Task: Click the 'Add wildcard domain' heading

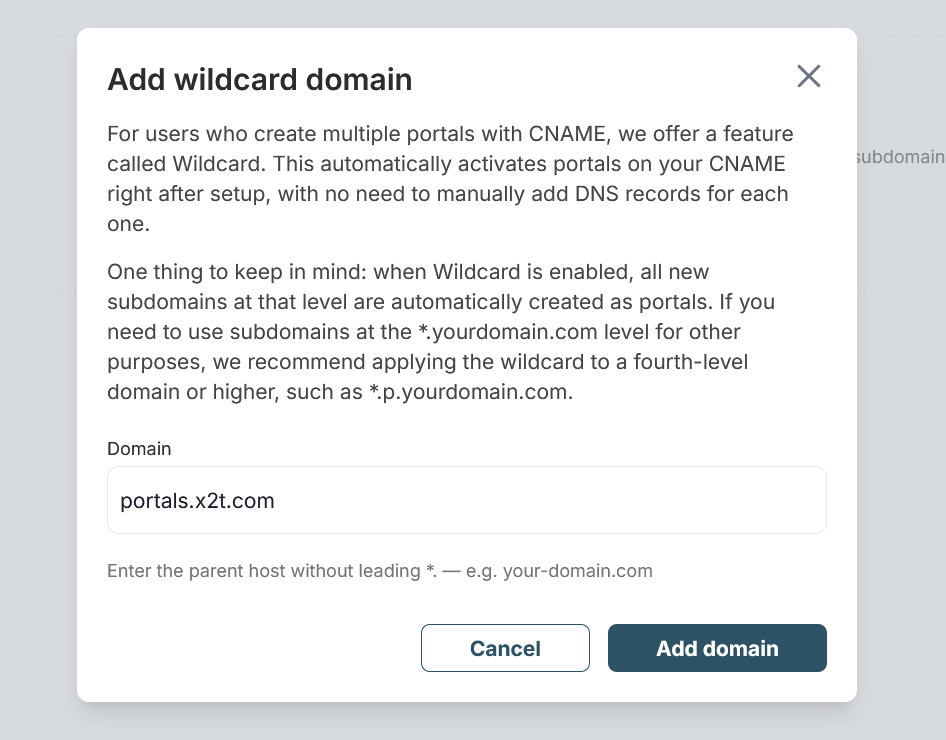Action: [259, 80]
